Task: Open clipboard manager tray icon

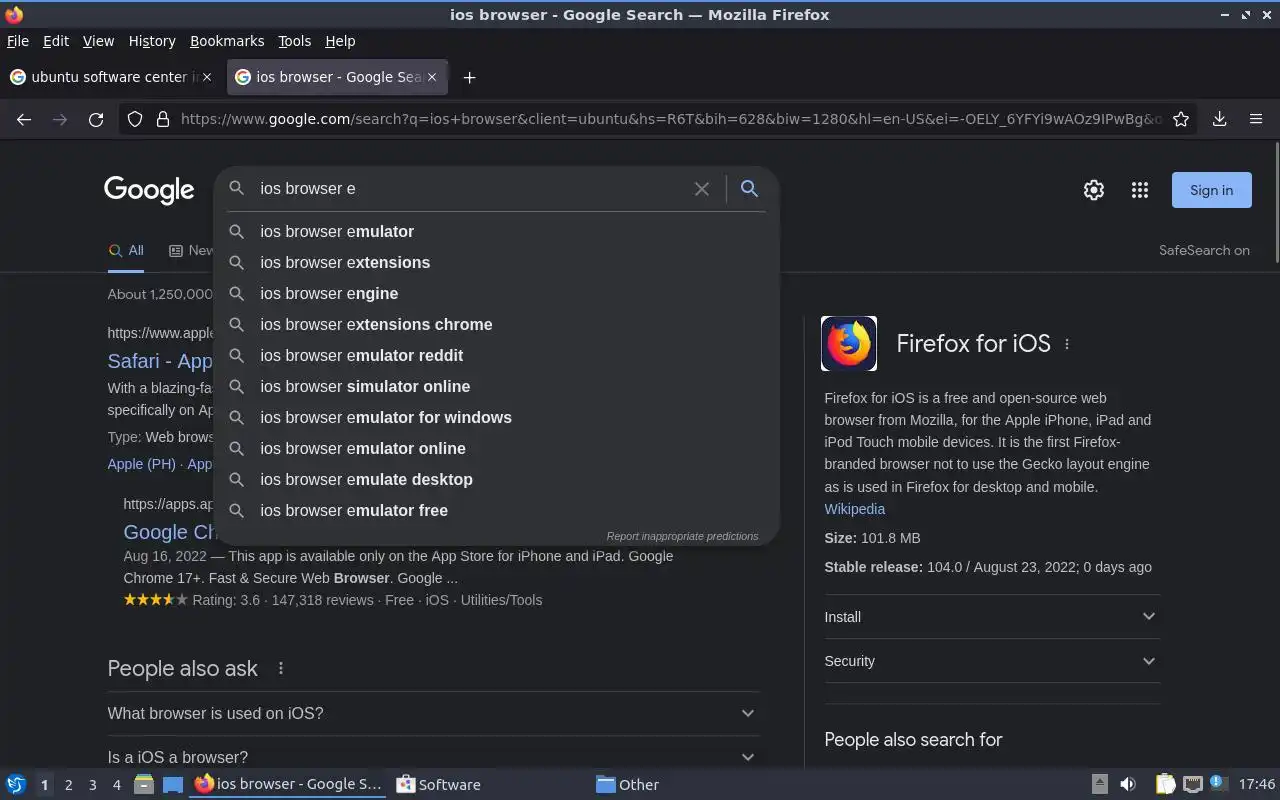Action: coord(1165,784)
